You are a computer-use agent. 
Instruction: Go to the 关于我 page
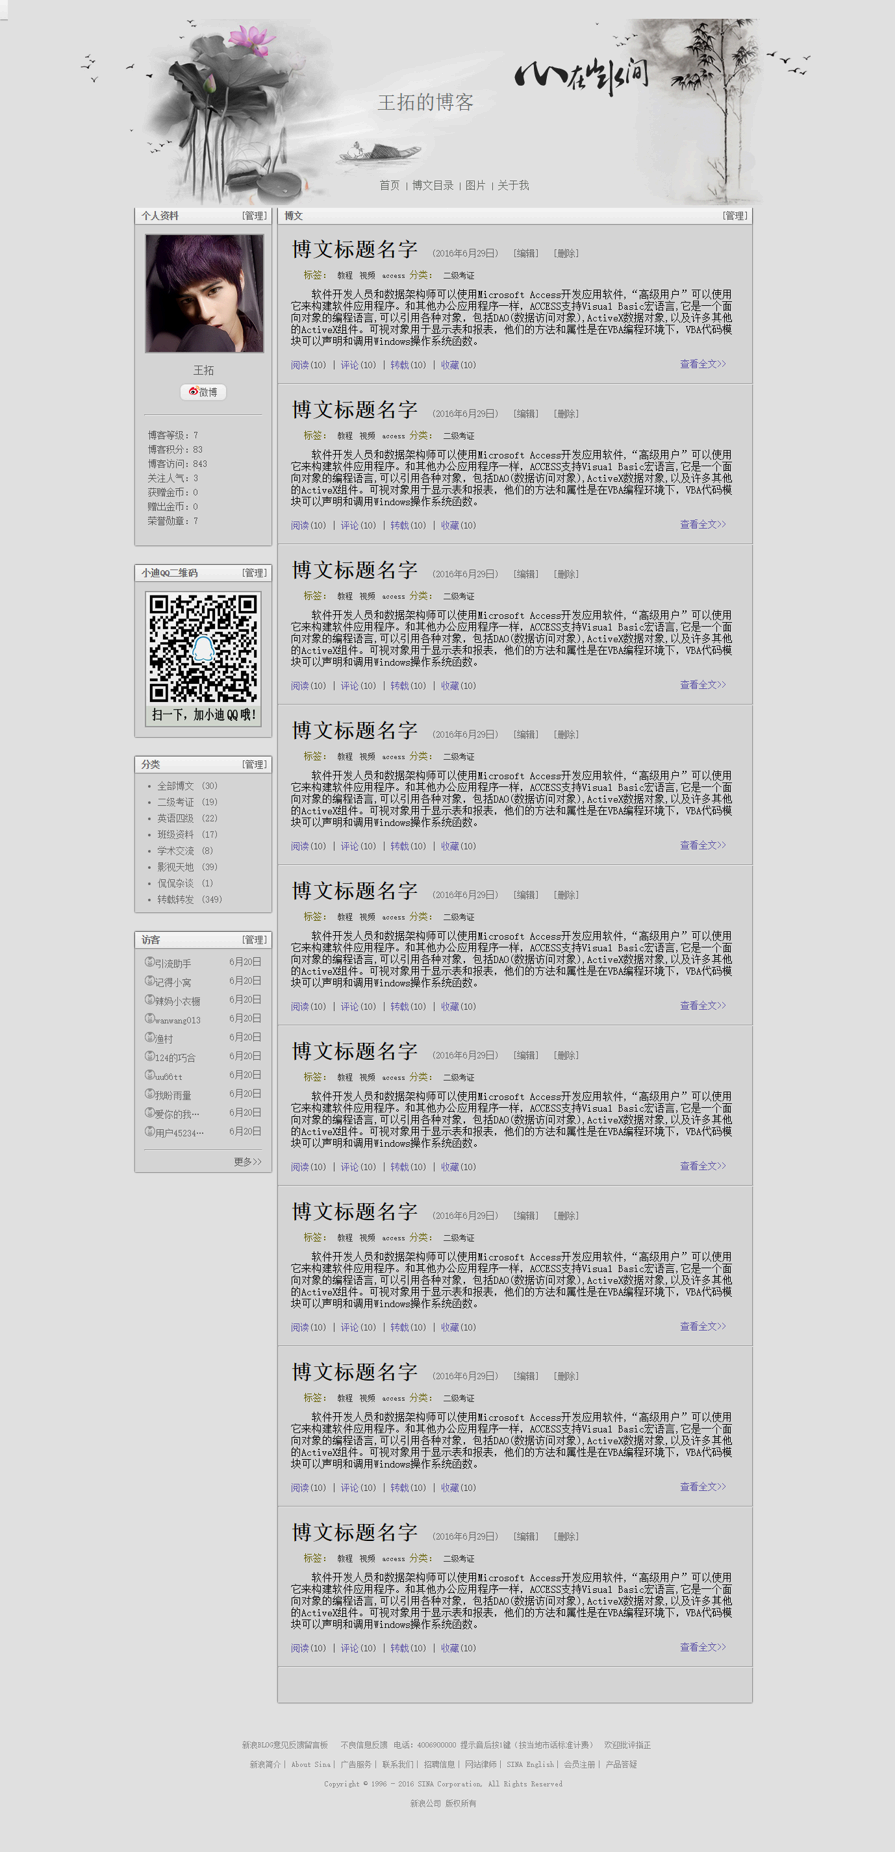[513, 185]
